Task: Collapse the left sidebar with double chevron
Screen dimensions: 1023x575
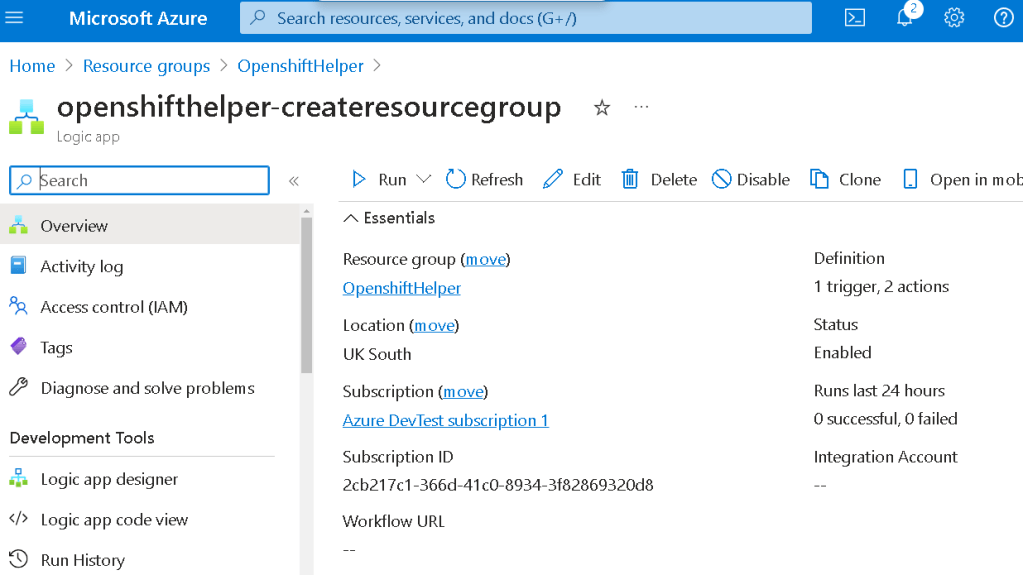Action: point(294,181)
